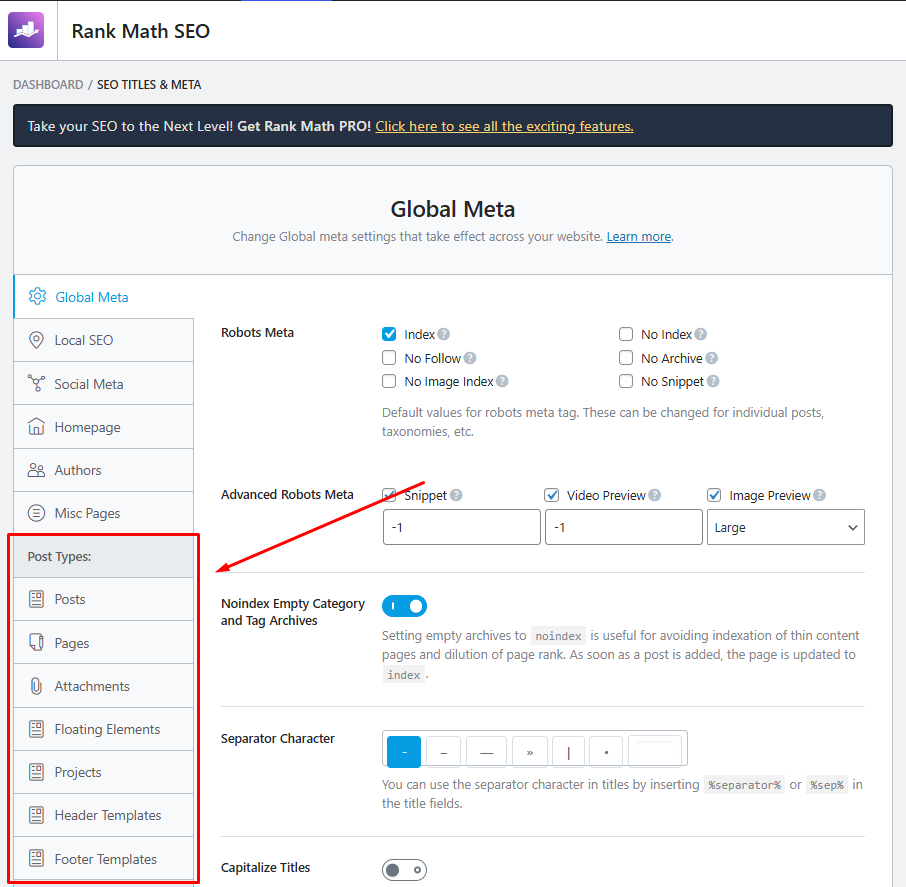Click the Misc Pages circle icon
Viewport: 906px width, 887px height.
pos(37,513)
